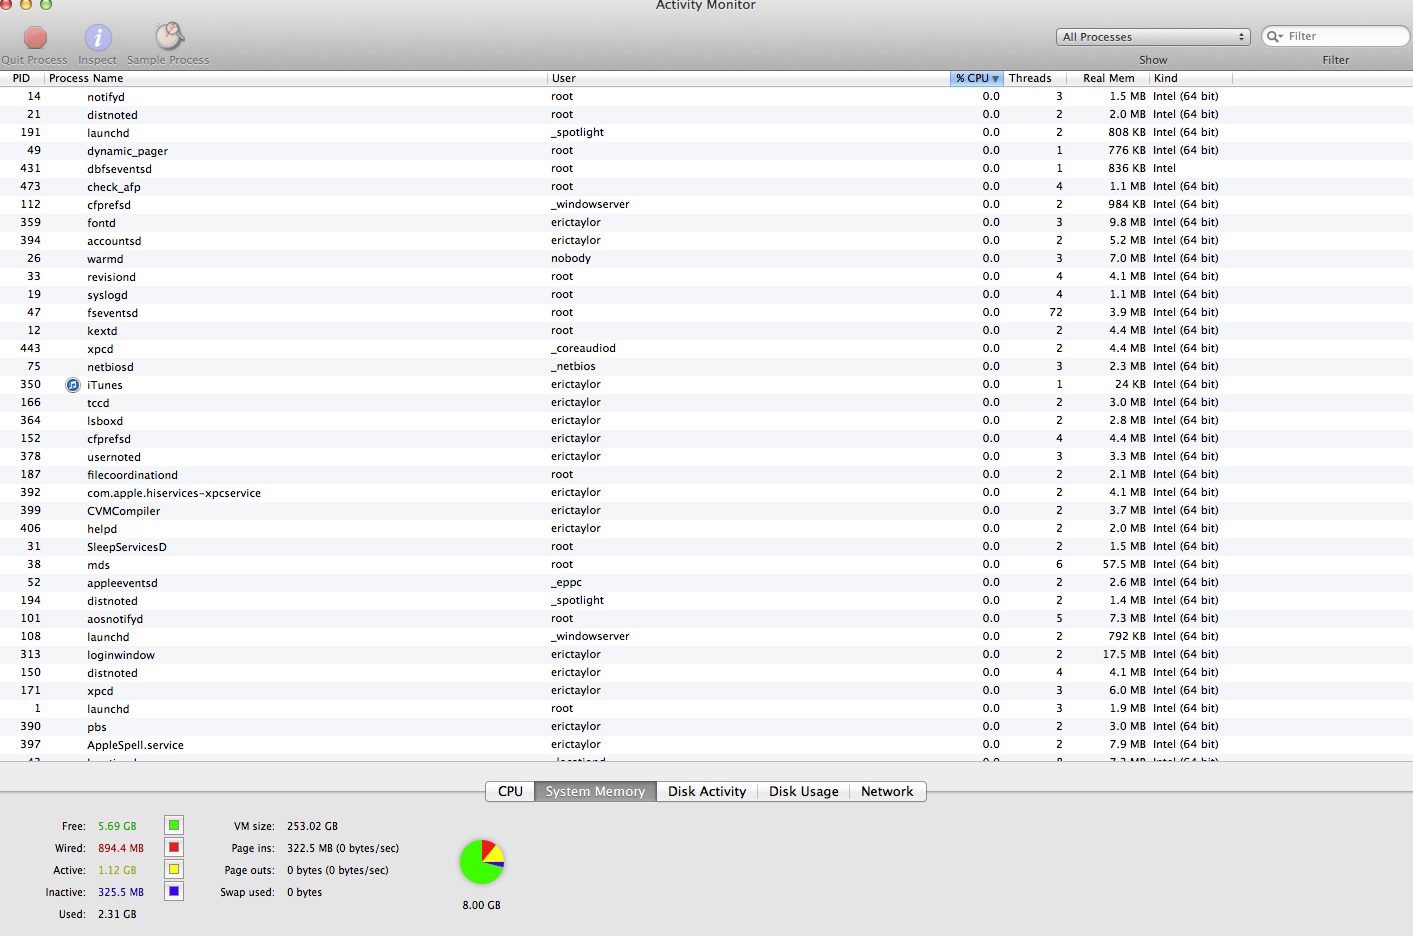
Task: Sort by the Real Mem column header
Action: tap(1108, 78)
